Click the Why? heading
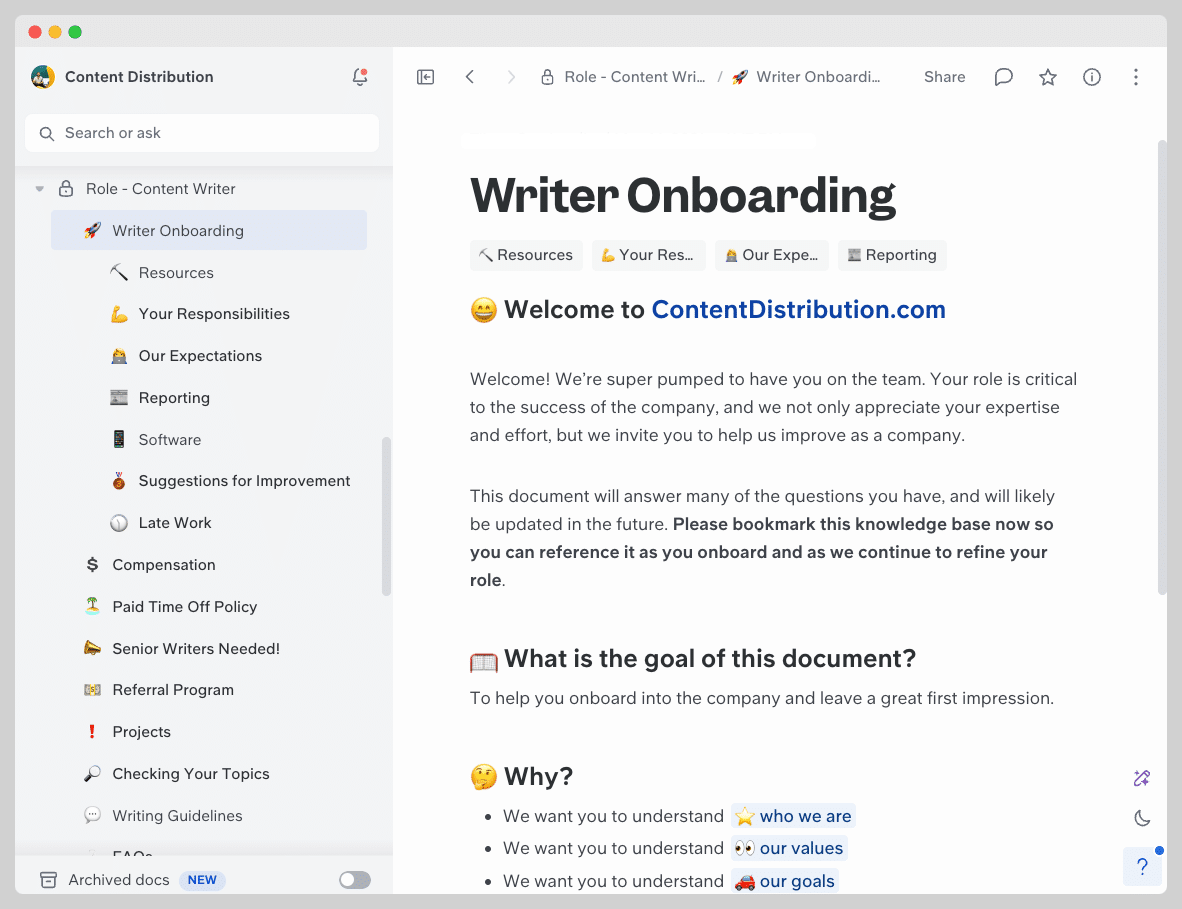The image size is (1182, 909). click(x=538, y=776)
